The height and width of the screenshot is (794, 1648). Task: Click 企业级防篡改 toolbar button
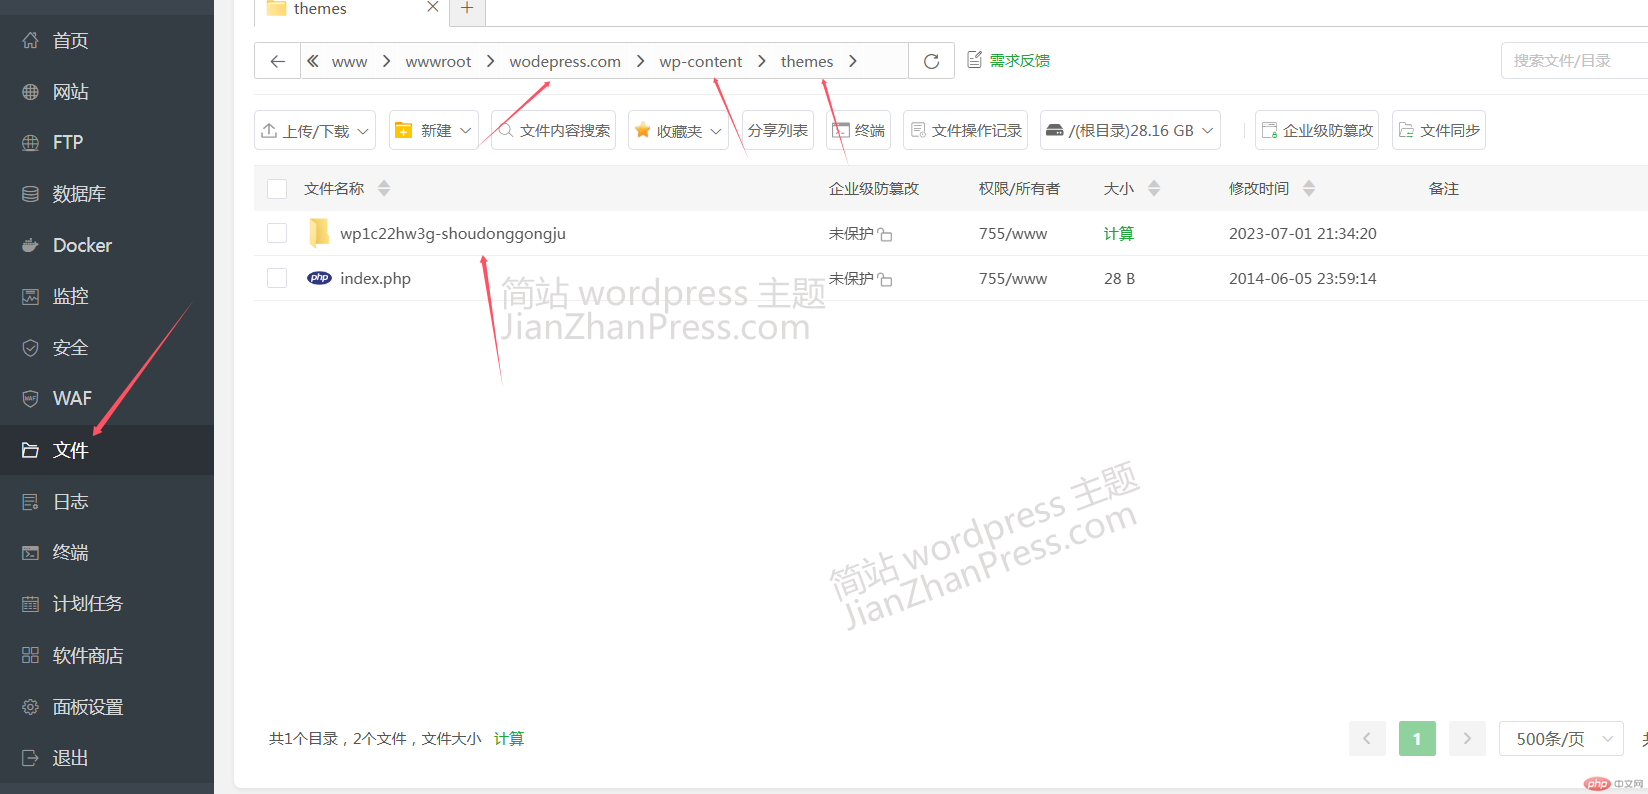[x=1317, y=130]
